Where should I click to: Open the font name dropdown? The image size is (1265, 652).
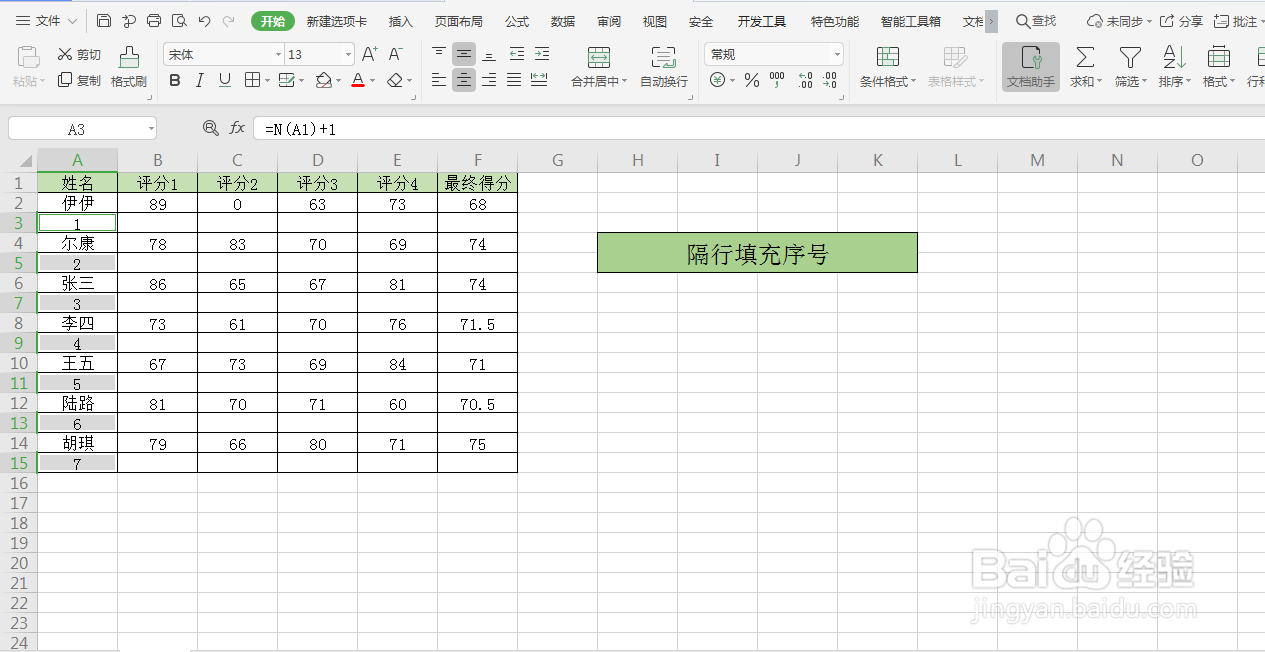point(278,53)
